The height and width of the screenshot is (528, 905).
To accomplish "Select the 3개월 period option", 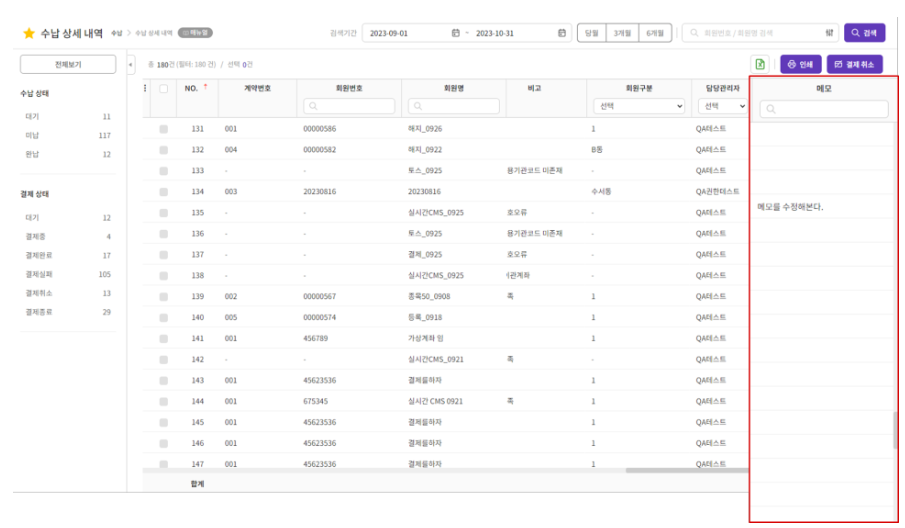I will coord(622,33).
